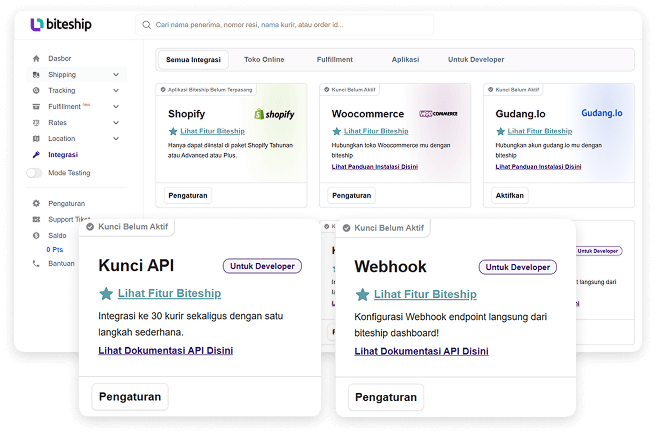This screenshot has width=656, height=435.
Task: Toggle the Mode Testing switch
Action: 35,173
